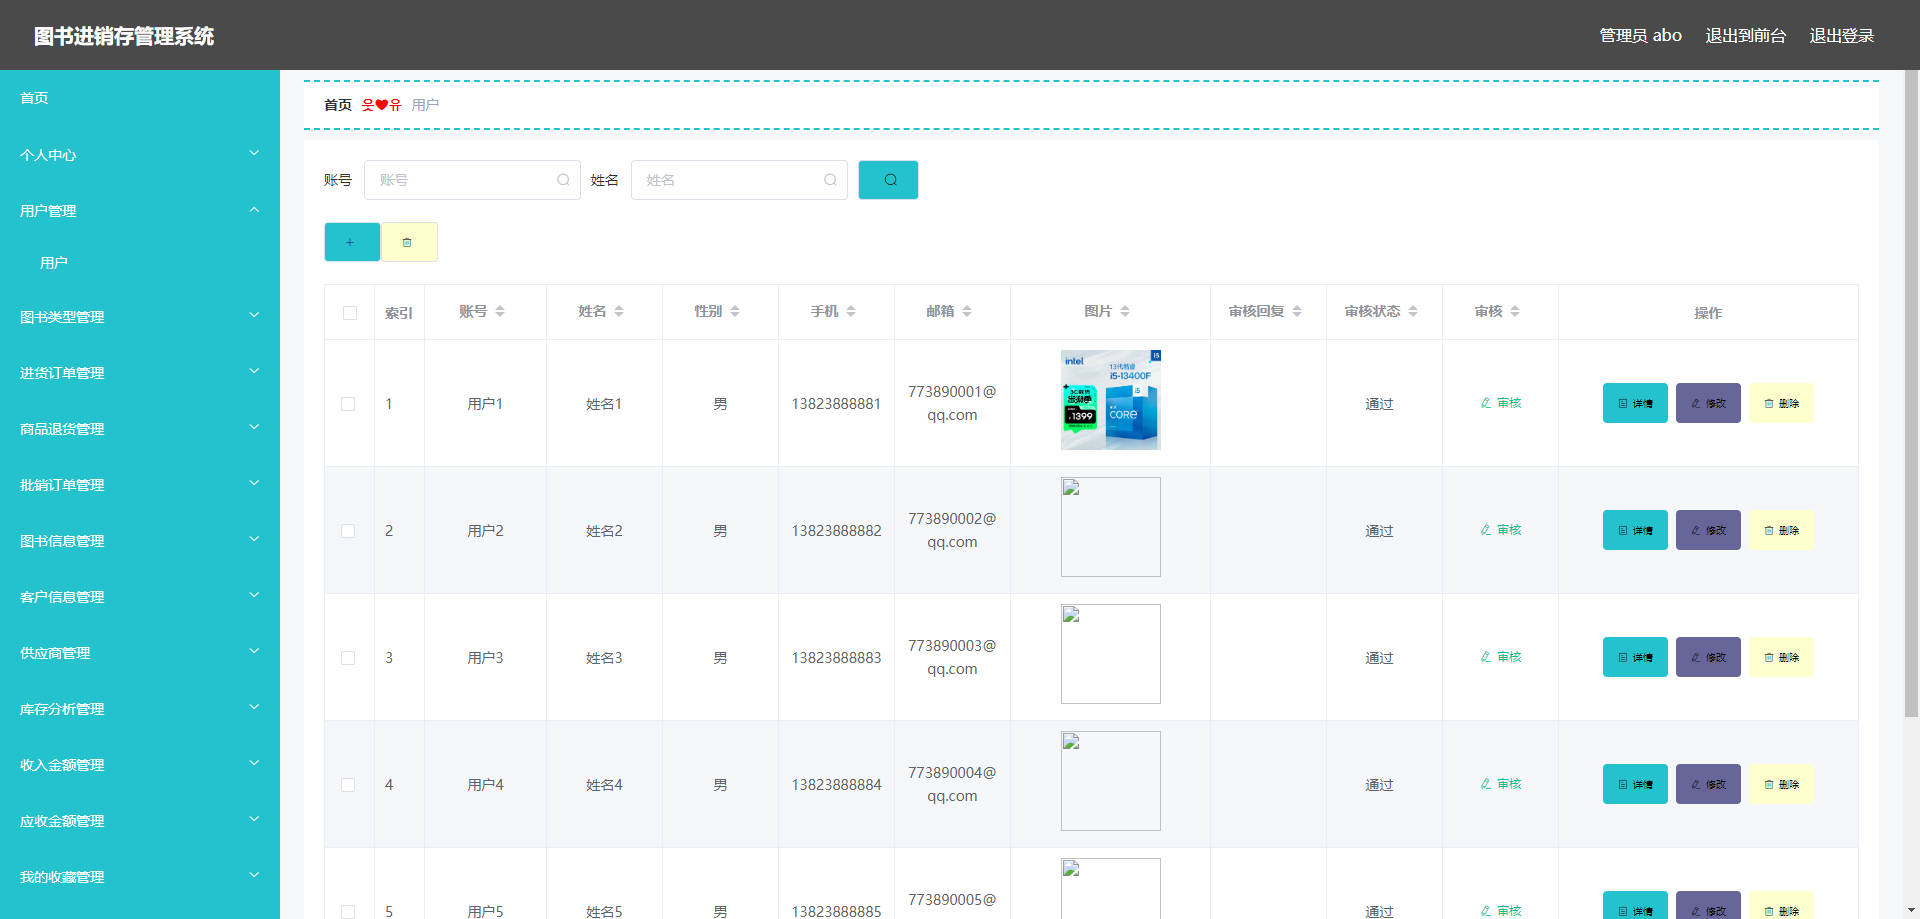Open 库存分析管理 sidebar menu
The width and height of the screenshot is (1920, 919).
pos(140,709)
